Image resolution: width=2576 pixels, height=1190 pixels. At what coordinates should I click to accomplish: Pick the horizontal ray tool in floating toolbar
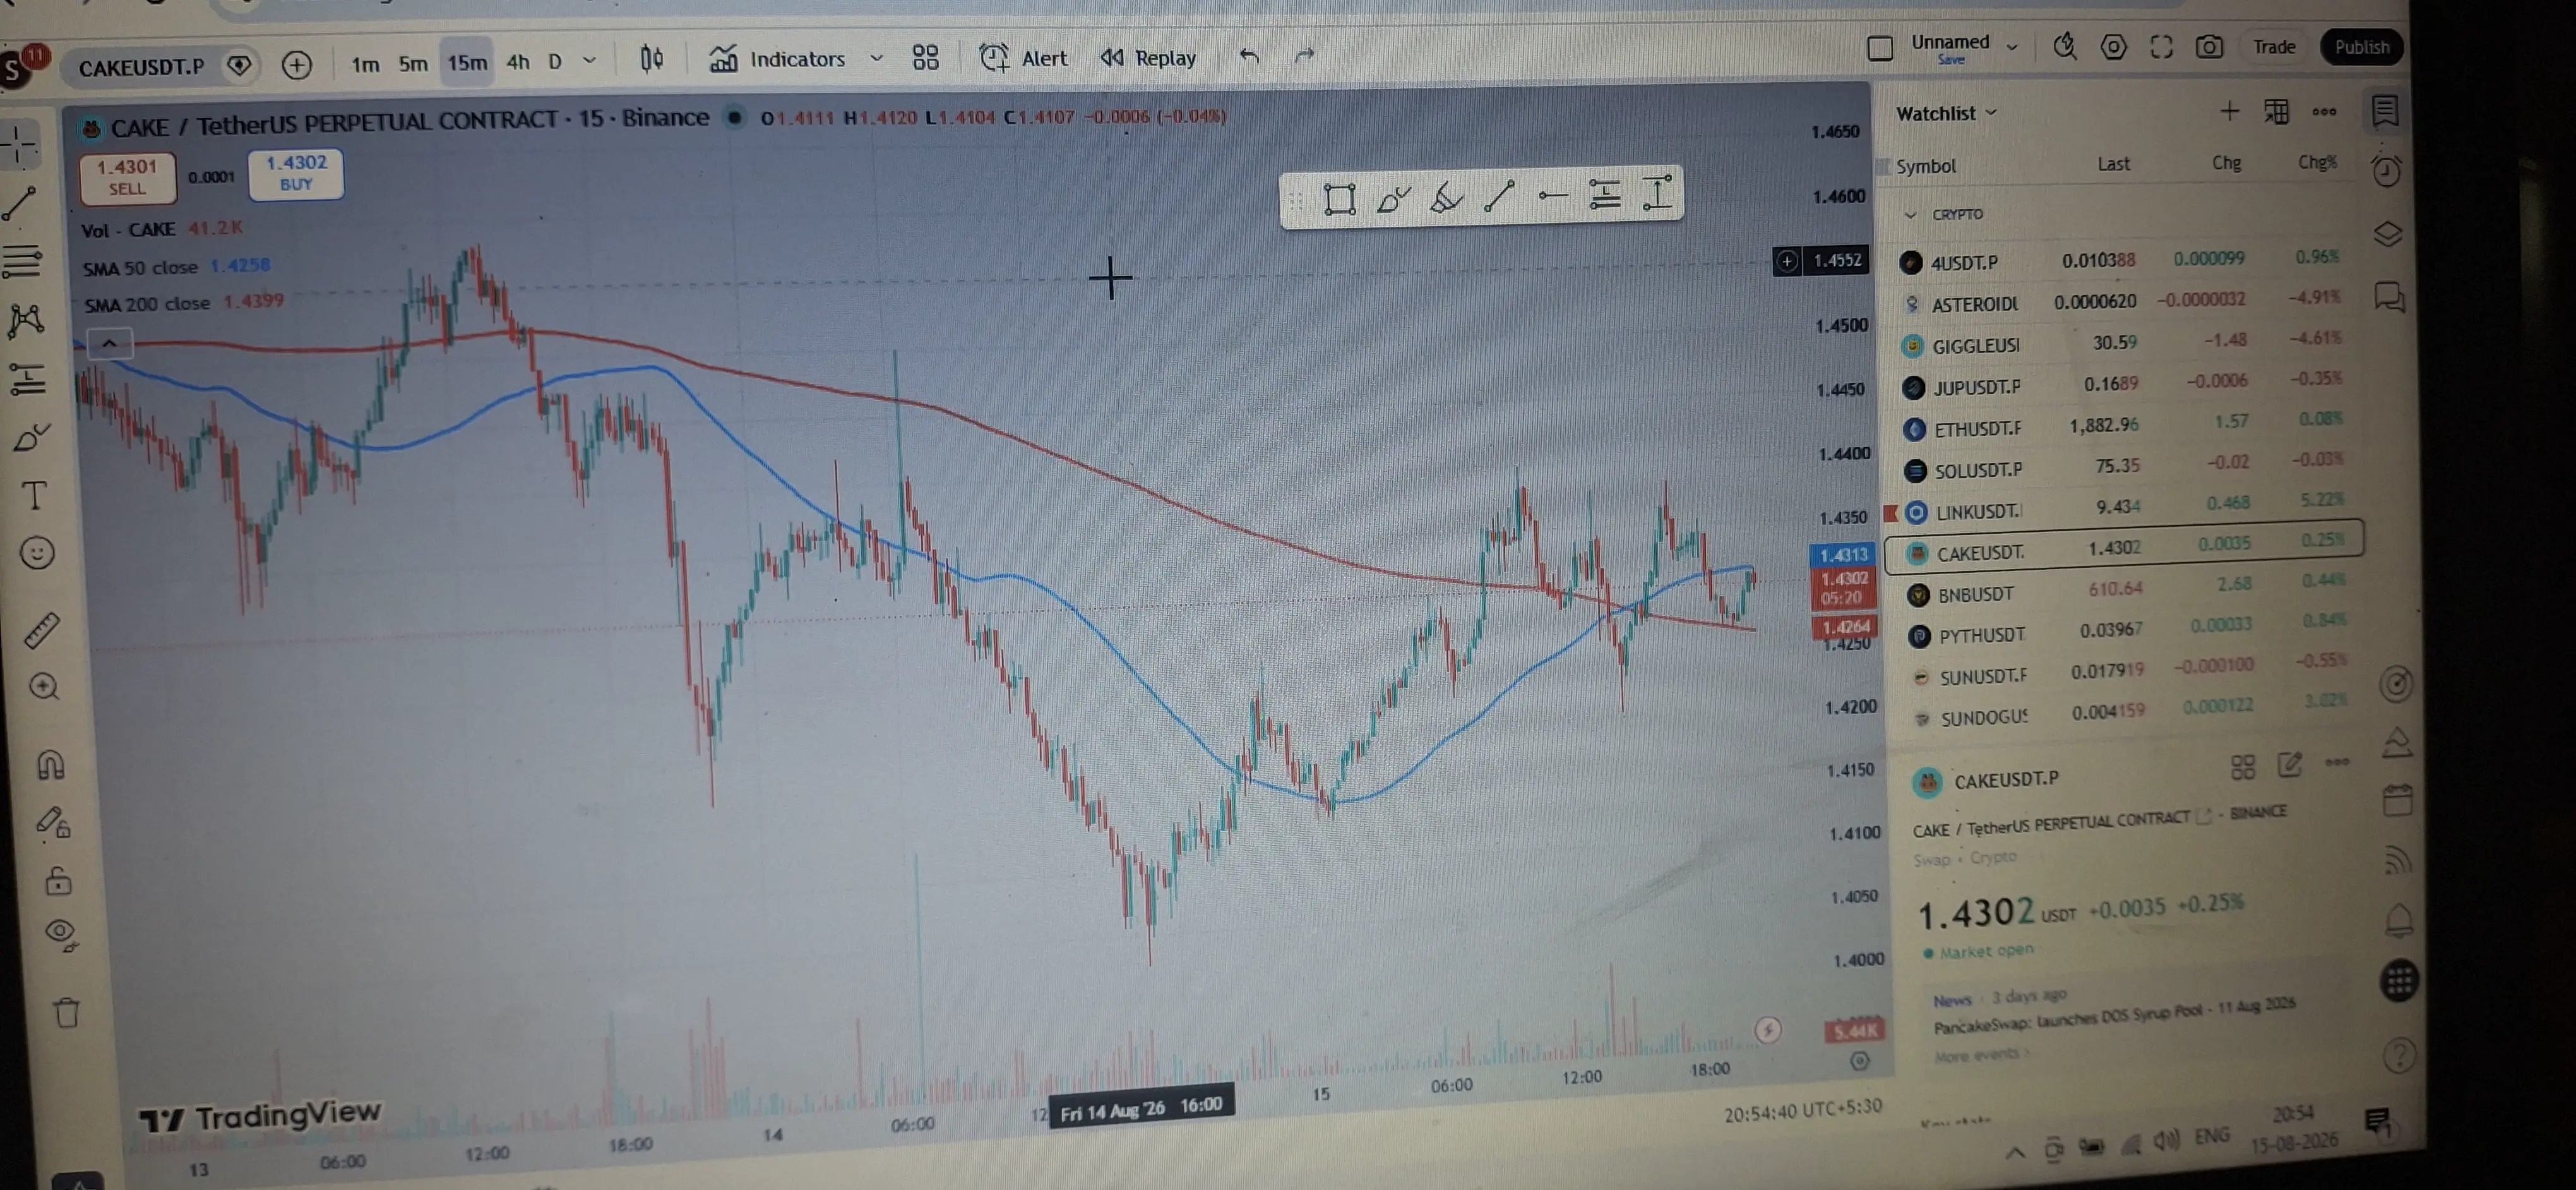click(x=1552, y=196)
